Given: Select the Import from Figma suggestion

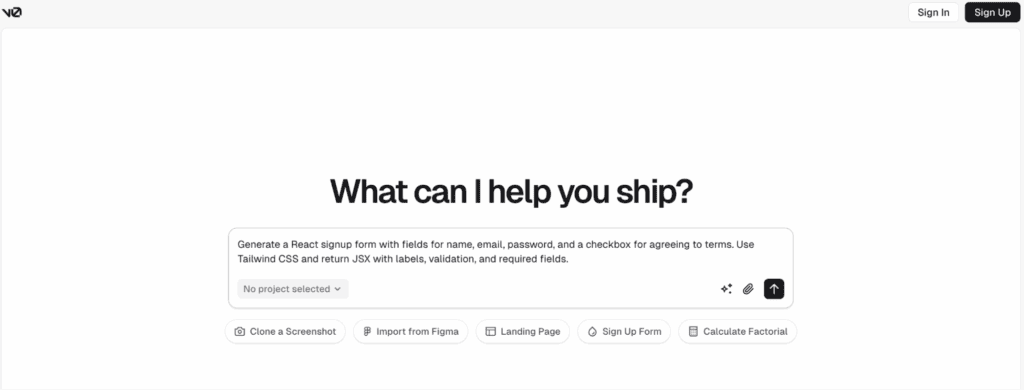Looking at the screenshot, I should pyautogui.click(x=411, y=332).
